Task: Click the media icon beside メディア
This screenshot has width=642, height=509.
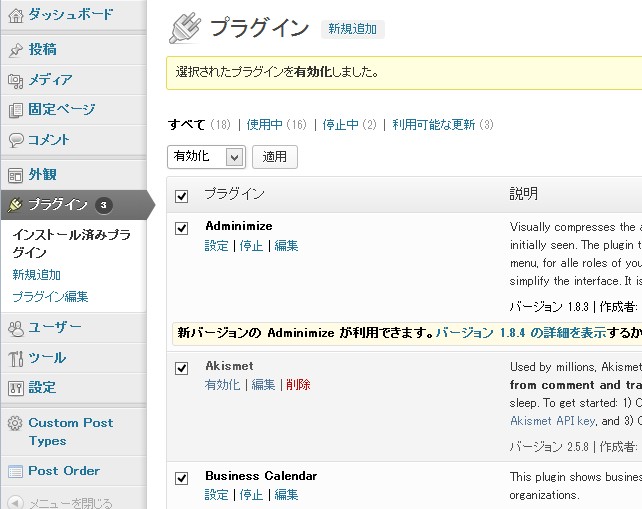Action: pyautogui.click(x=16, y=81)
